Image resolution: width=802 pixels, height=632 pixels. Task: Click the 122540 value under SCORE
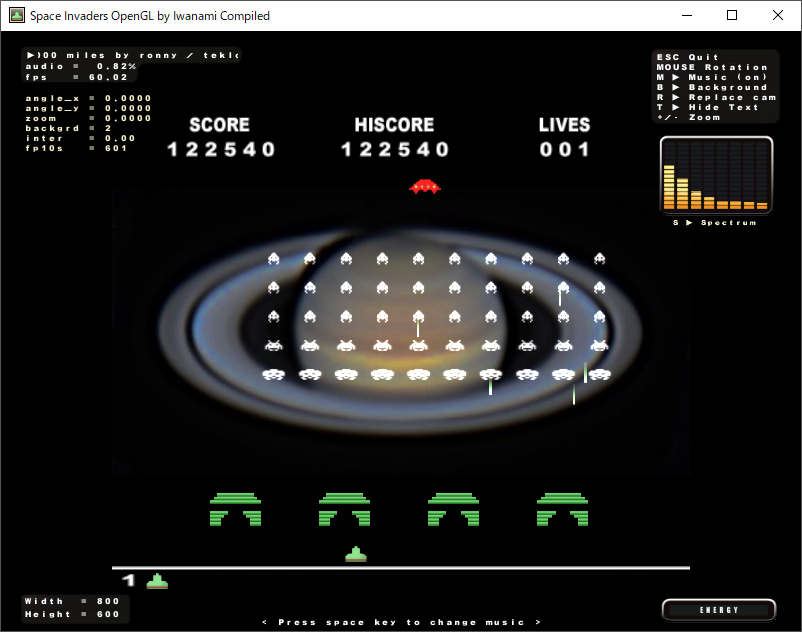click(x=221, y=149)
